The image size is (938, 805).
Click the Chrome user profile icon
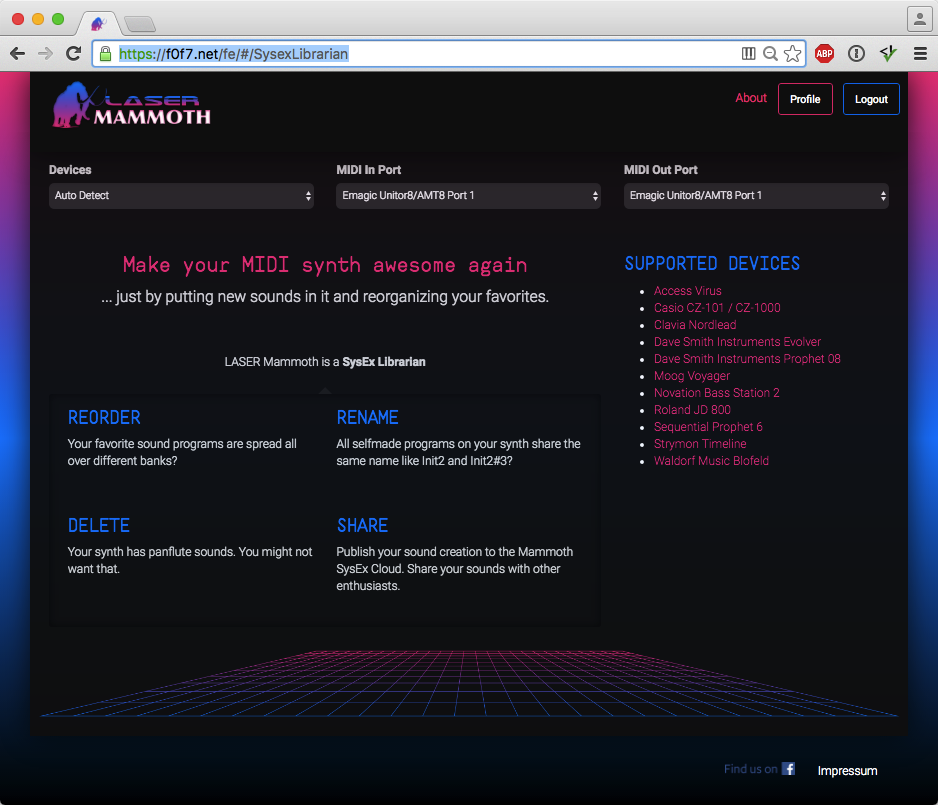(919, 19)
